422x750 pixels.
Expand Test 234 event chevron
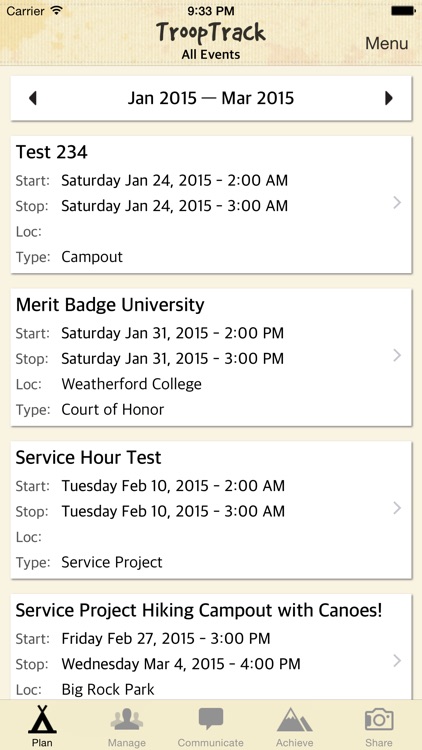point(397,203)
